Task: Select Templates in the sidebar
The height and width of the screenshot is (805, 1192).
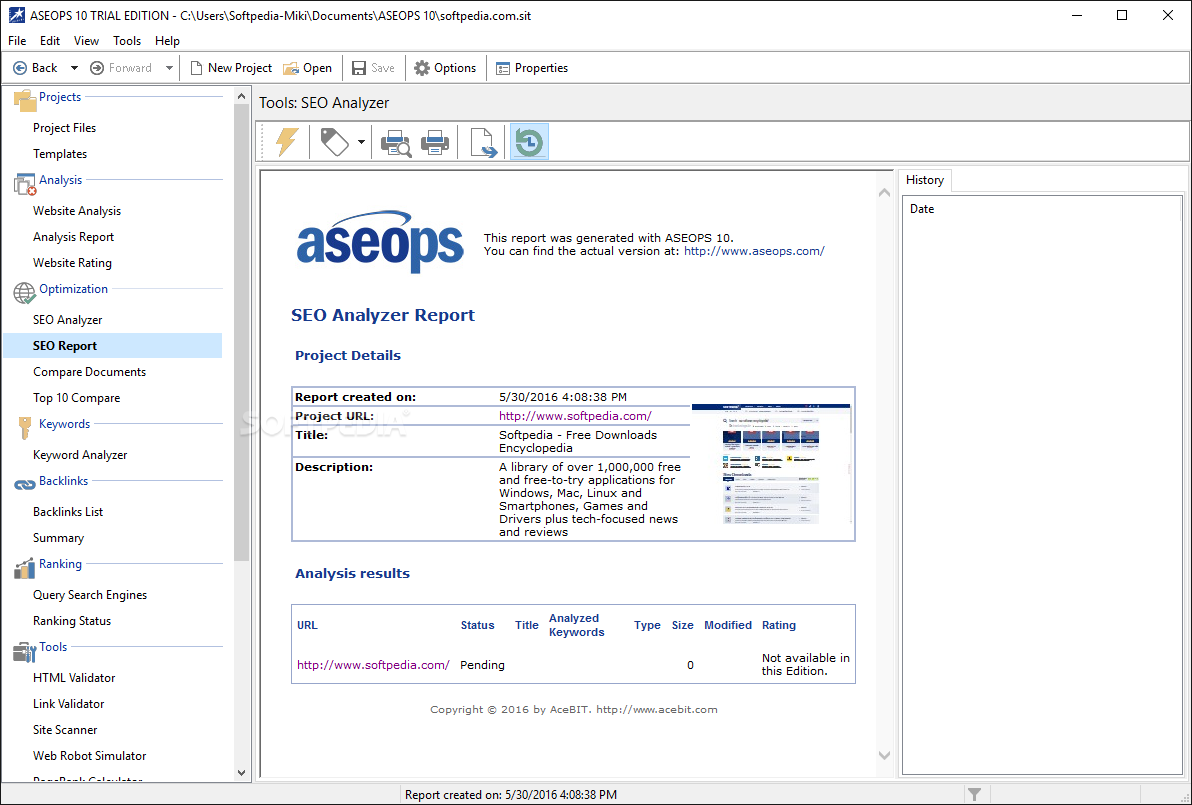Action: [x=60, y=154]
